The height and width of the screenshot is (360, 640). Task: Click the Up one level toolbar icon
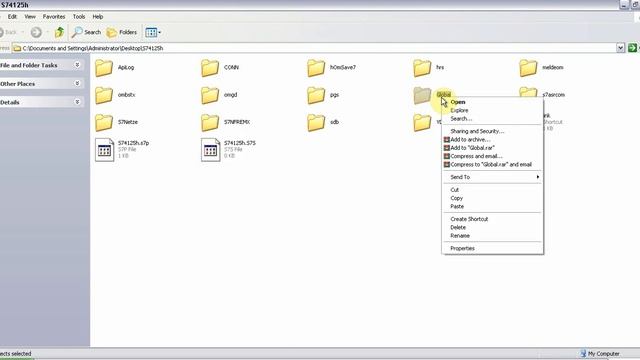tap(59, 32)
